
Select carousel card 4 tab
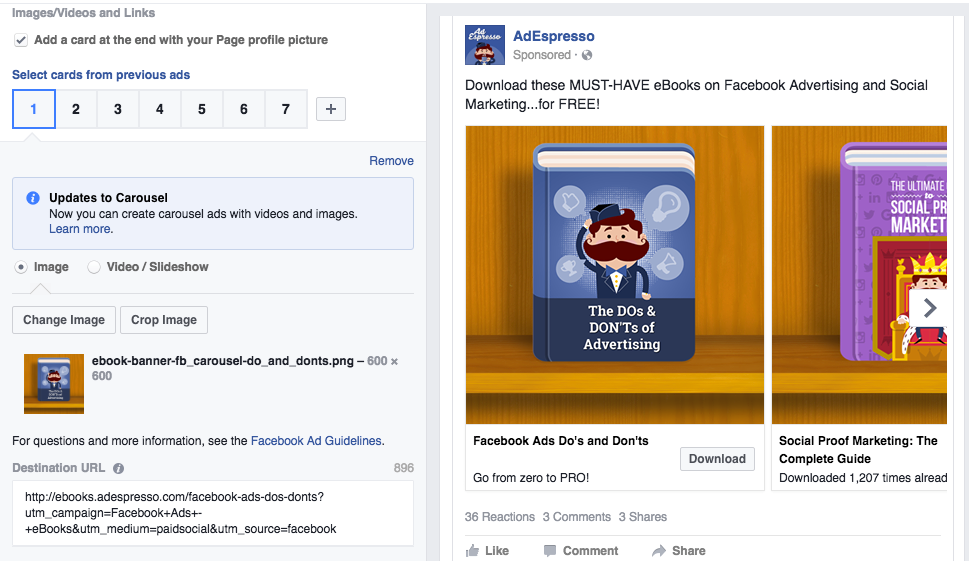coord(160,109)
